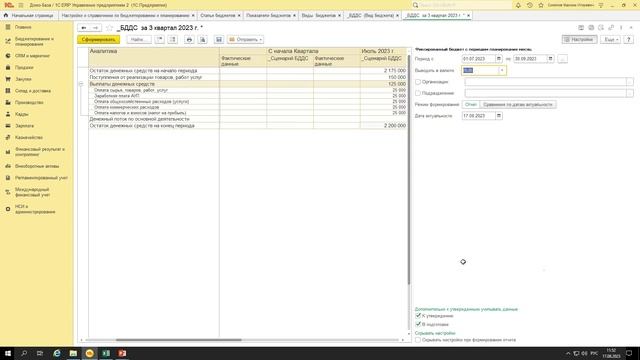This screenshot has height=360, width=640.
Task: Uncheck the К утверждению checkbox
Action: (x=418, y=316)
